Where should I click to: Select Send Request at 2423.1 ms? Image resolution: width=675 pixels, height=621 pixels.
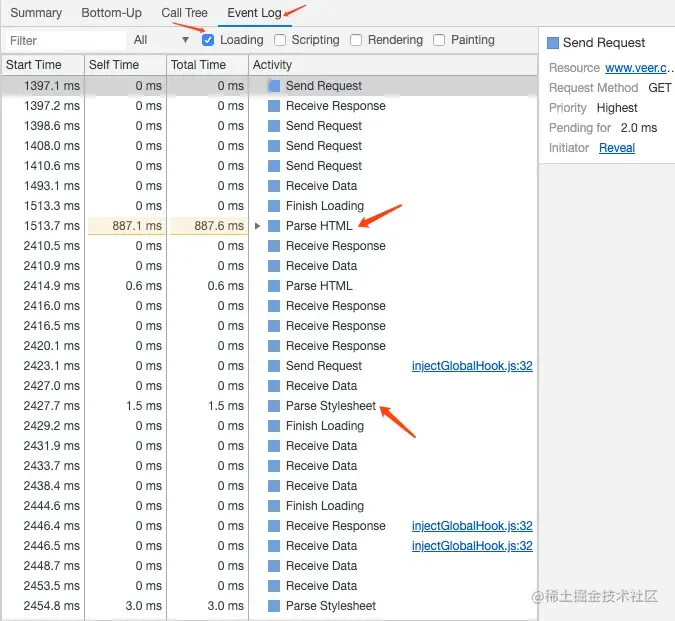pyautogui.click(x=269, y=366)
